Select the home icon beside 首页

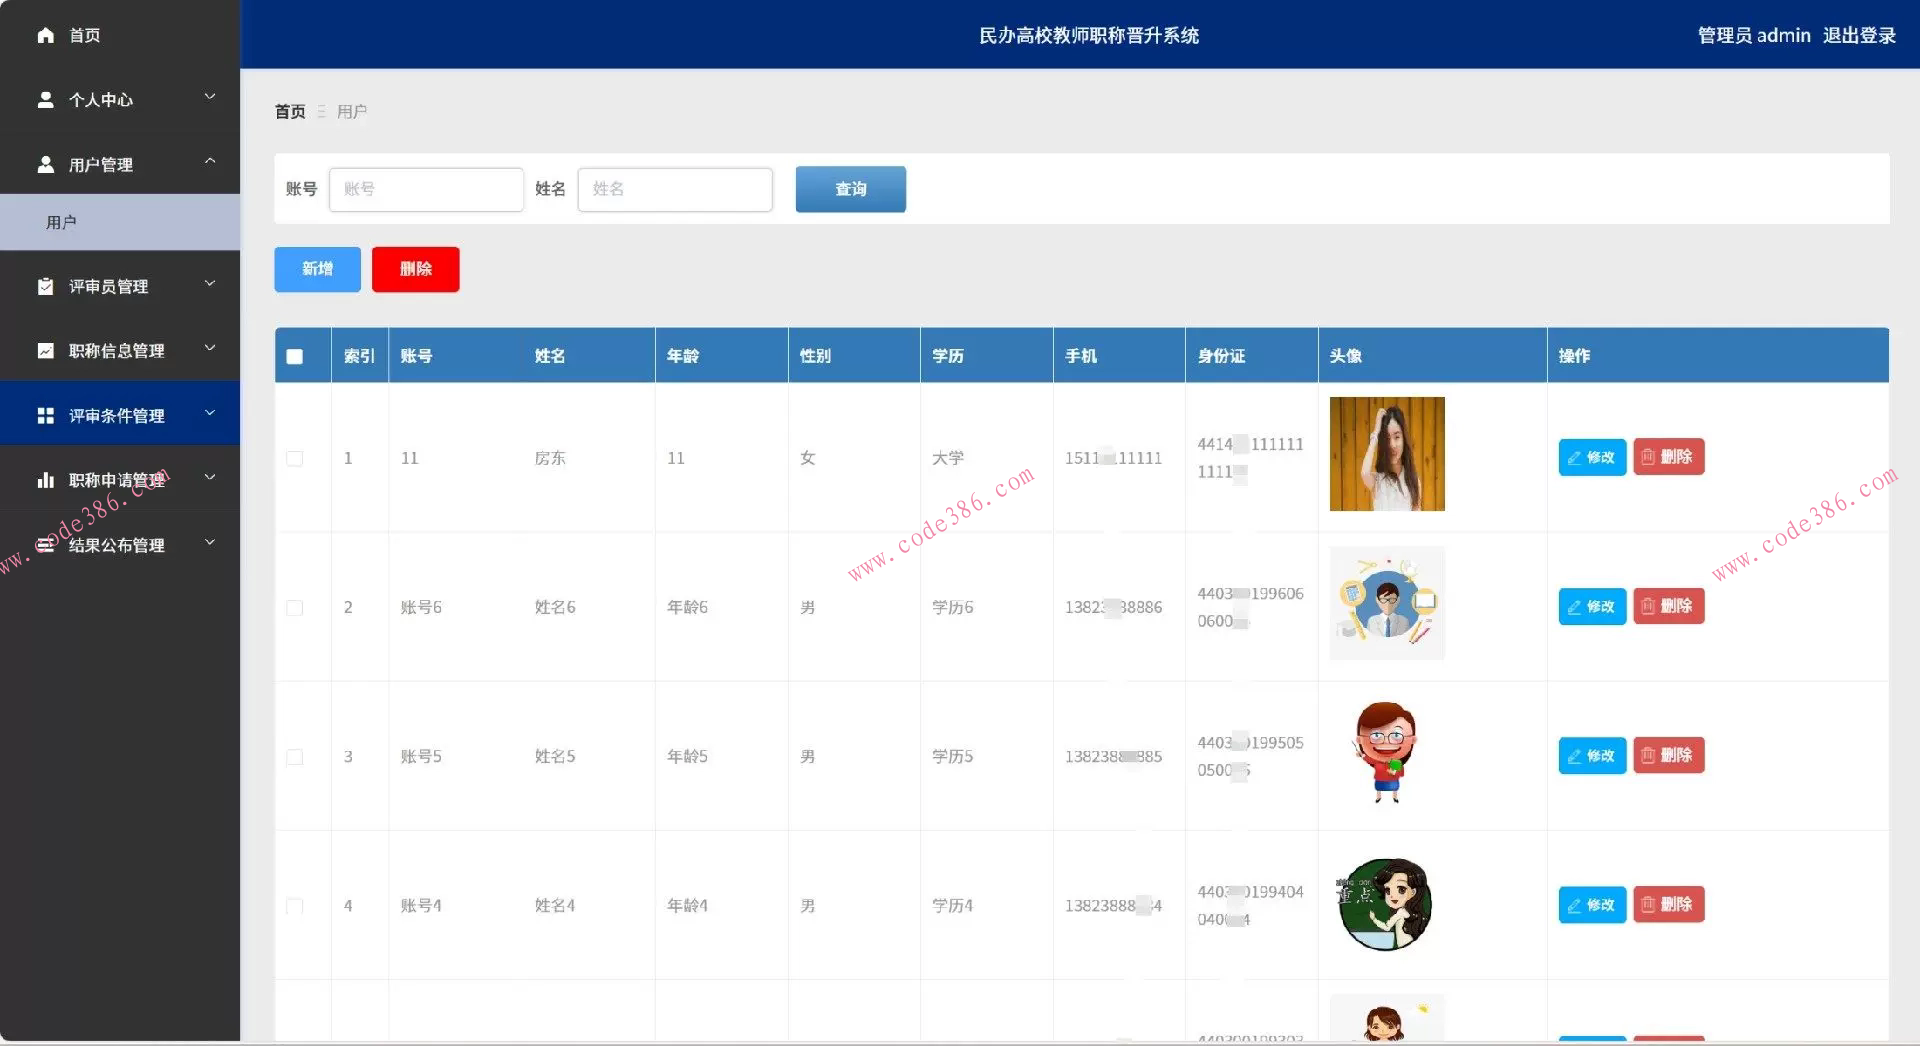point(46,35)
